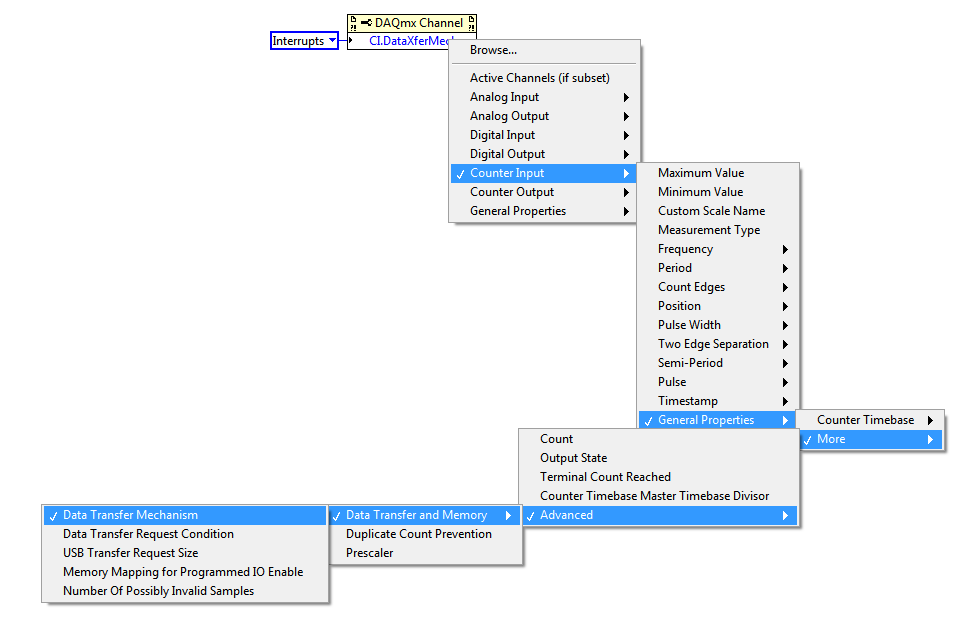Select Data Transfer Request Condition

point(185,534)
